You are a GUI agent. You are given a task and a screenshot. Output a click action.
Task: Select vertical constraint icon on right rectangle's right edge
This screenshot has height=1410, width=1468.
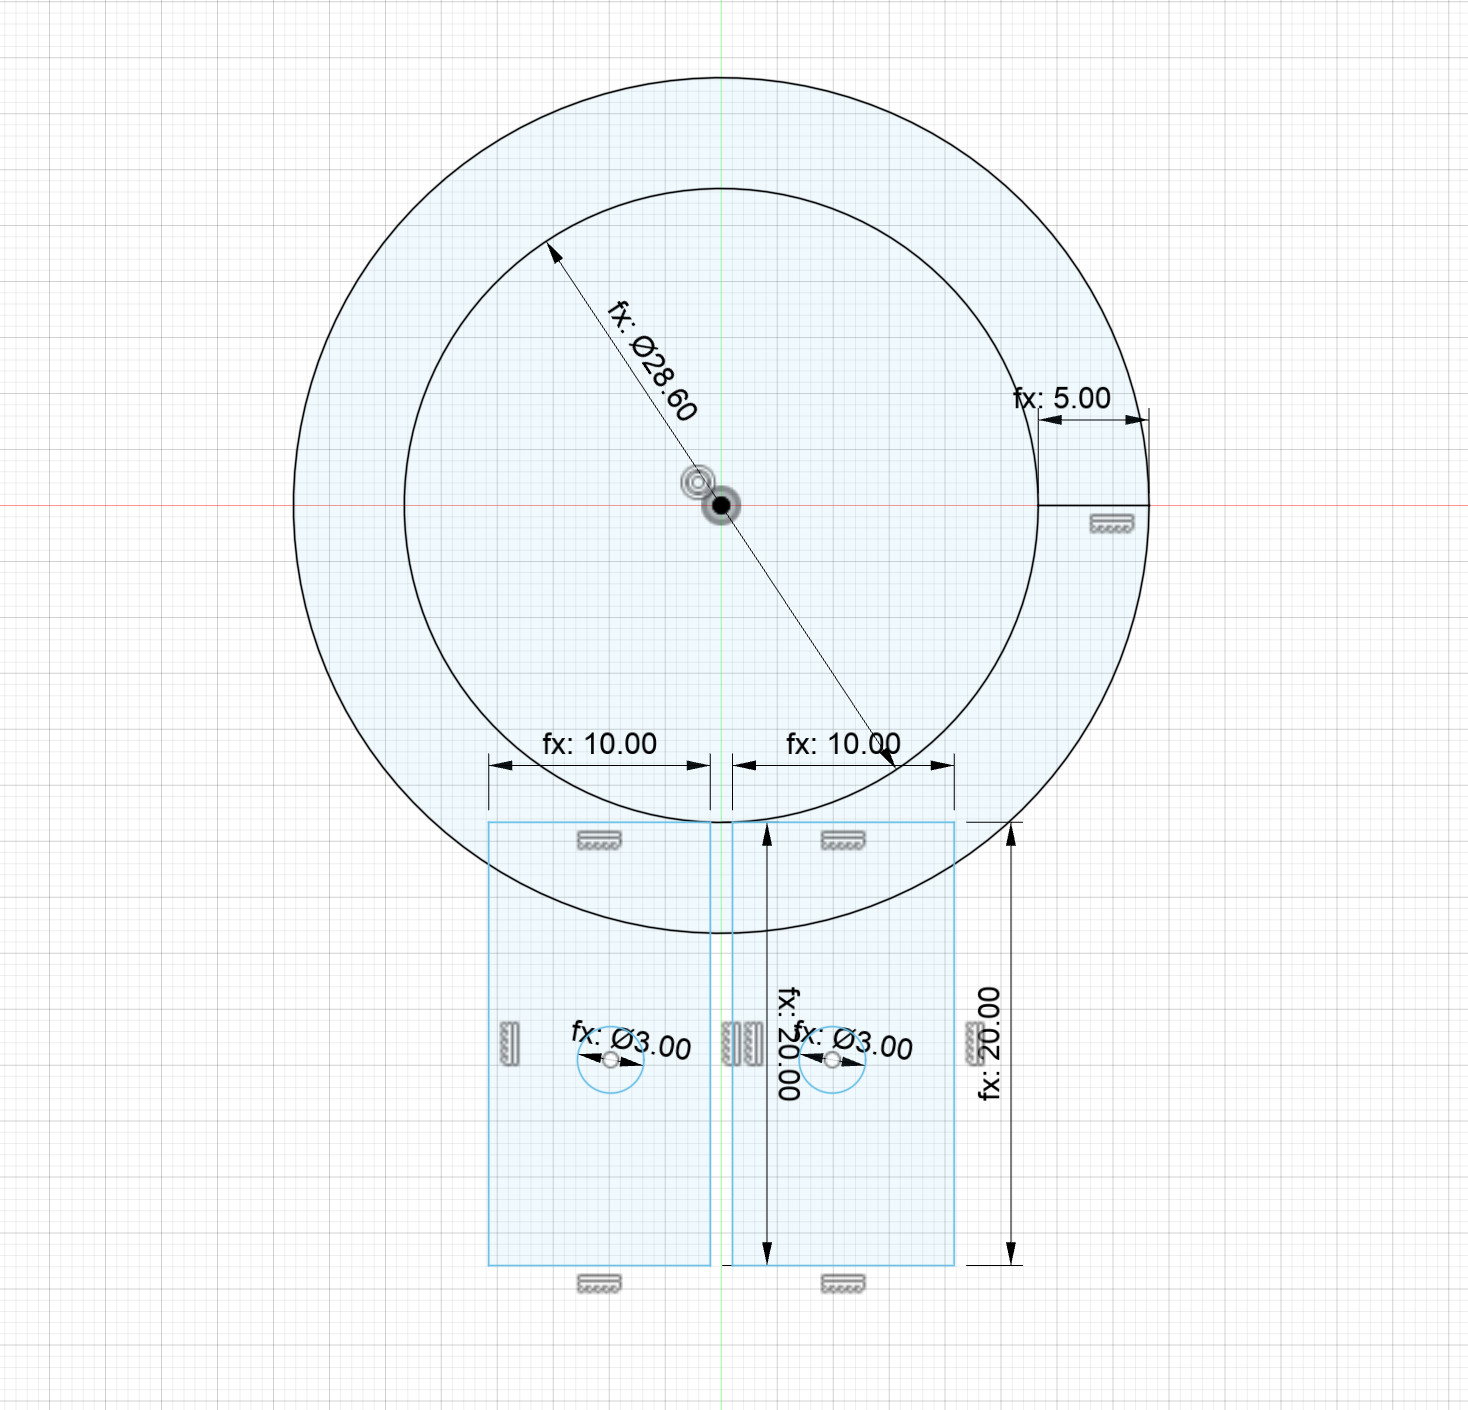pyautogui.click(x=973, y=1043)
